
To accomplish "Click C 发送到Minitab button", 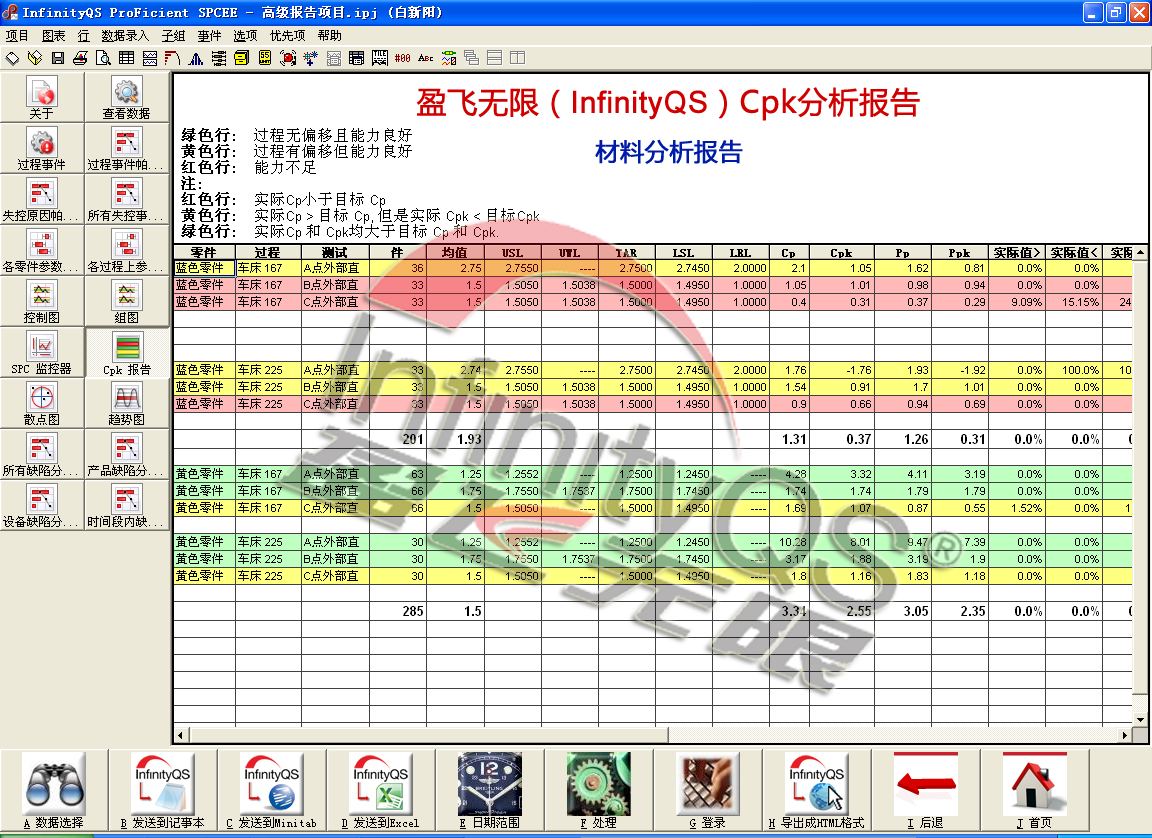I will click(272, 791).
